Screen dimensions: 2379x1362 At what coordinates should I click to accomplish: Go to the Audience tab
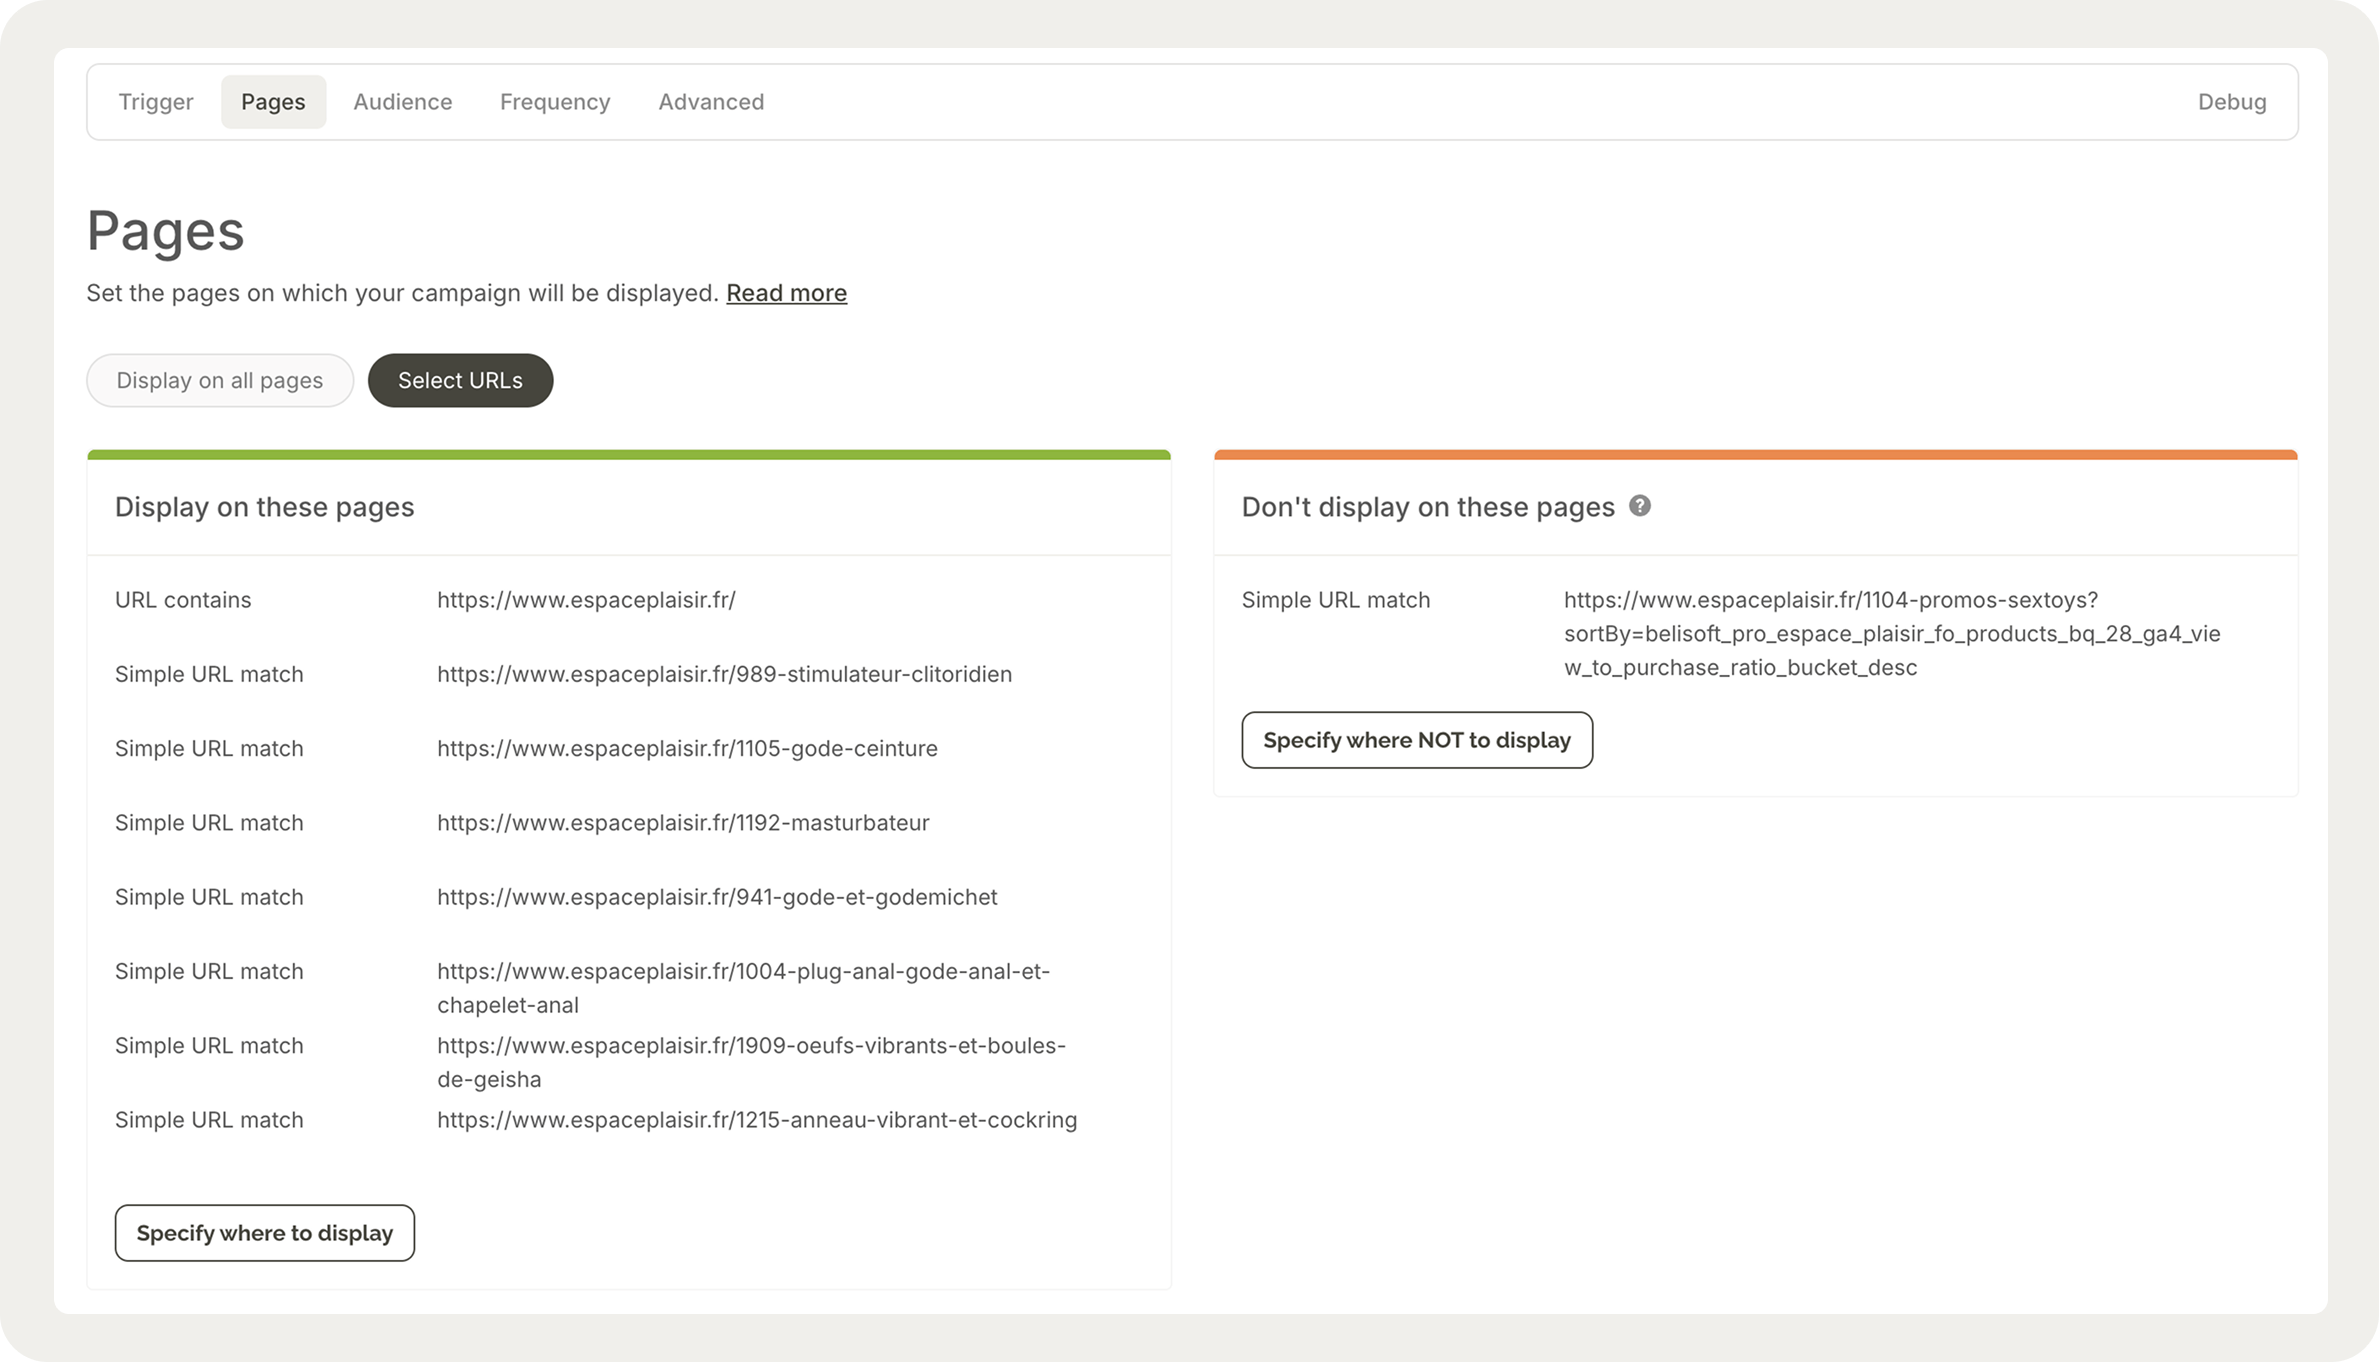pos(402,102)
